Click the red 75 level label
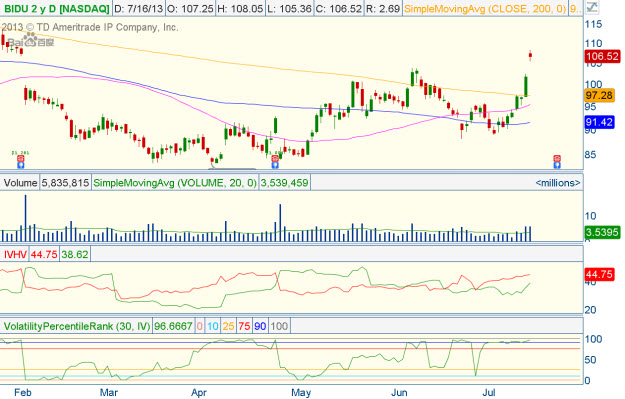The image size is (625, 399). [x=244, y=326]
